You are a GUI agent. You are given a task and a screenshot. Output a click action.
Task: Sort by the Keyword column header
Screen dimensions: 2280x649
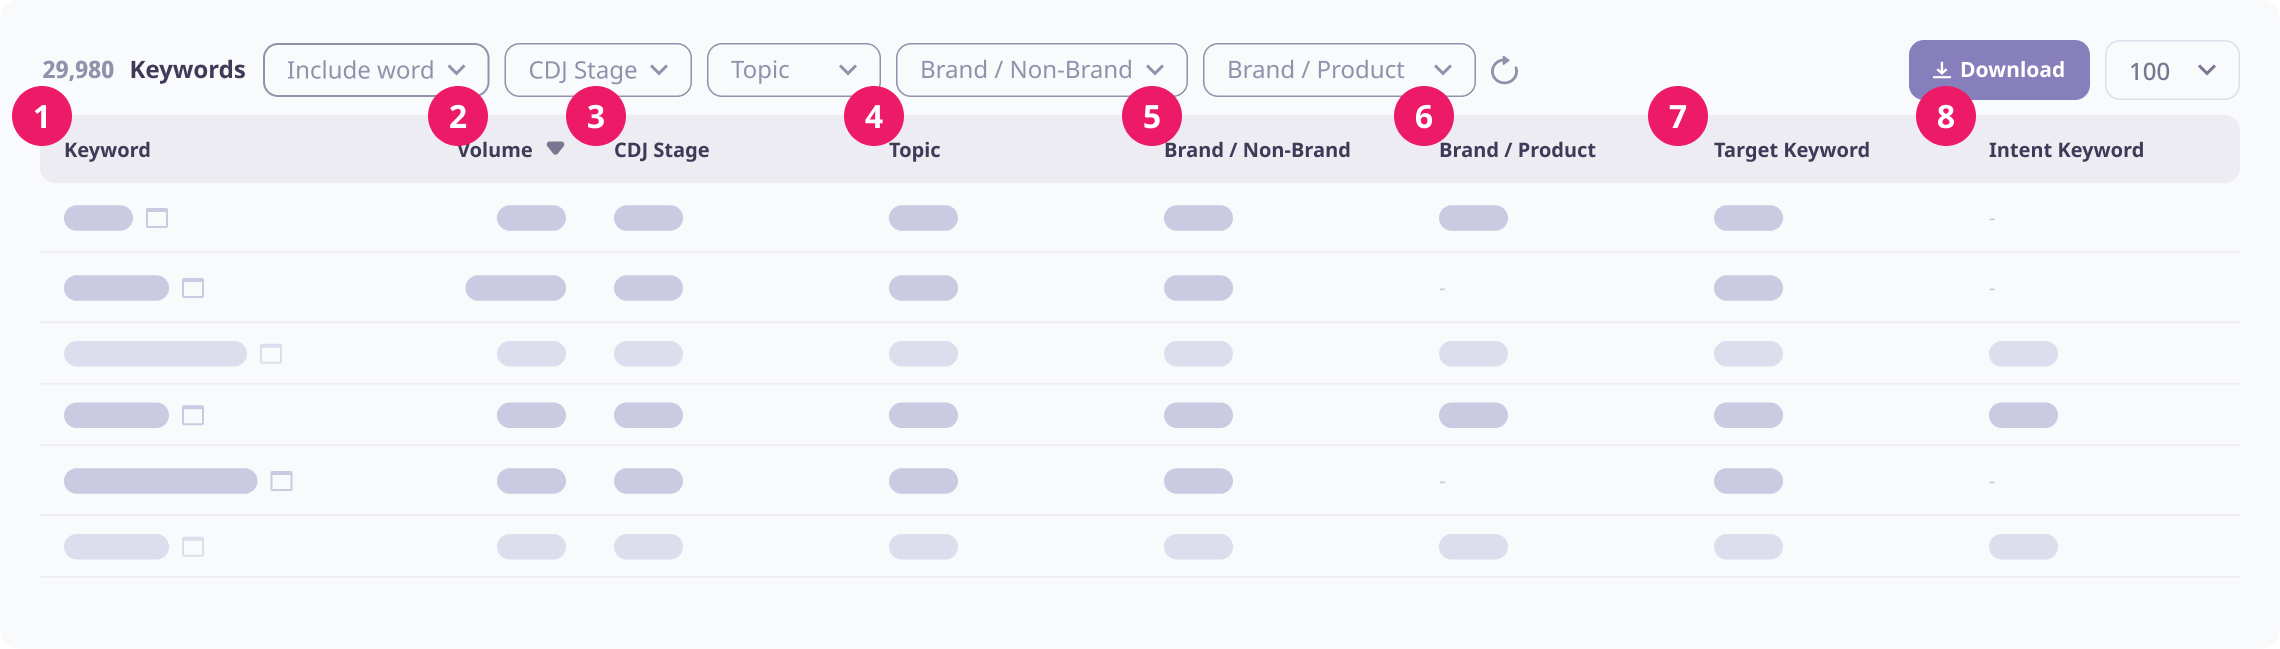click(x=107, y=150)
